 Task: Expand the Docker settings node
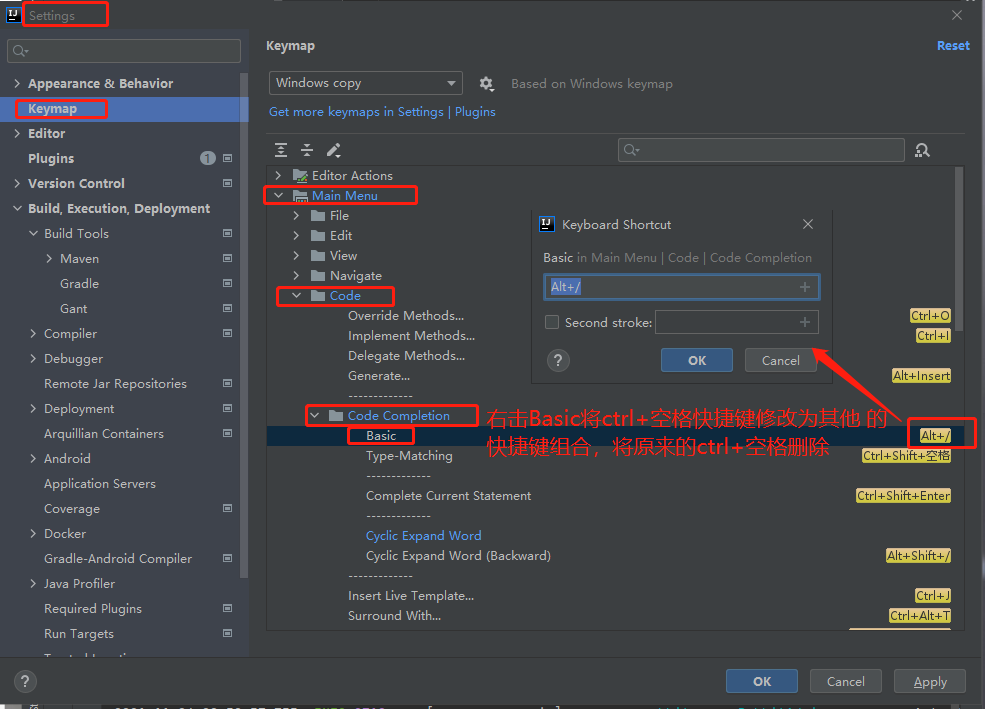33,534
